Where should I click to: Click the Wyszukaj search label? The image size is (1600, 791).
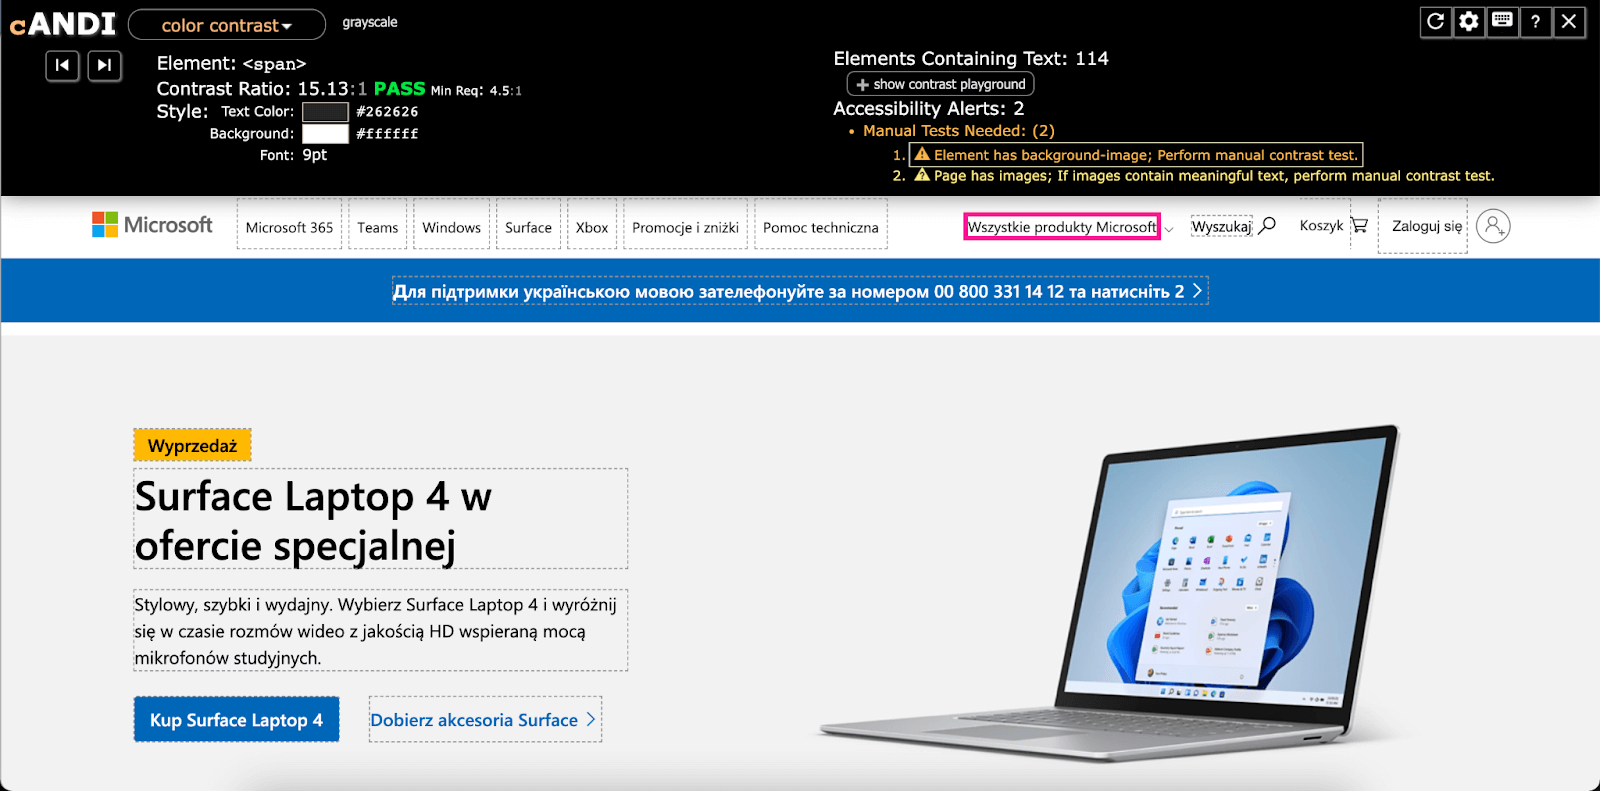(x=1222, y=227)
